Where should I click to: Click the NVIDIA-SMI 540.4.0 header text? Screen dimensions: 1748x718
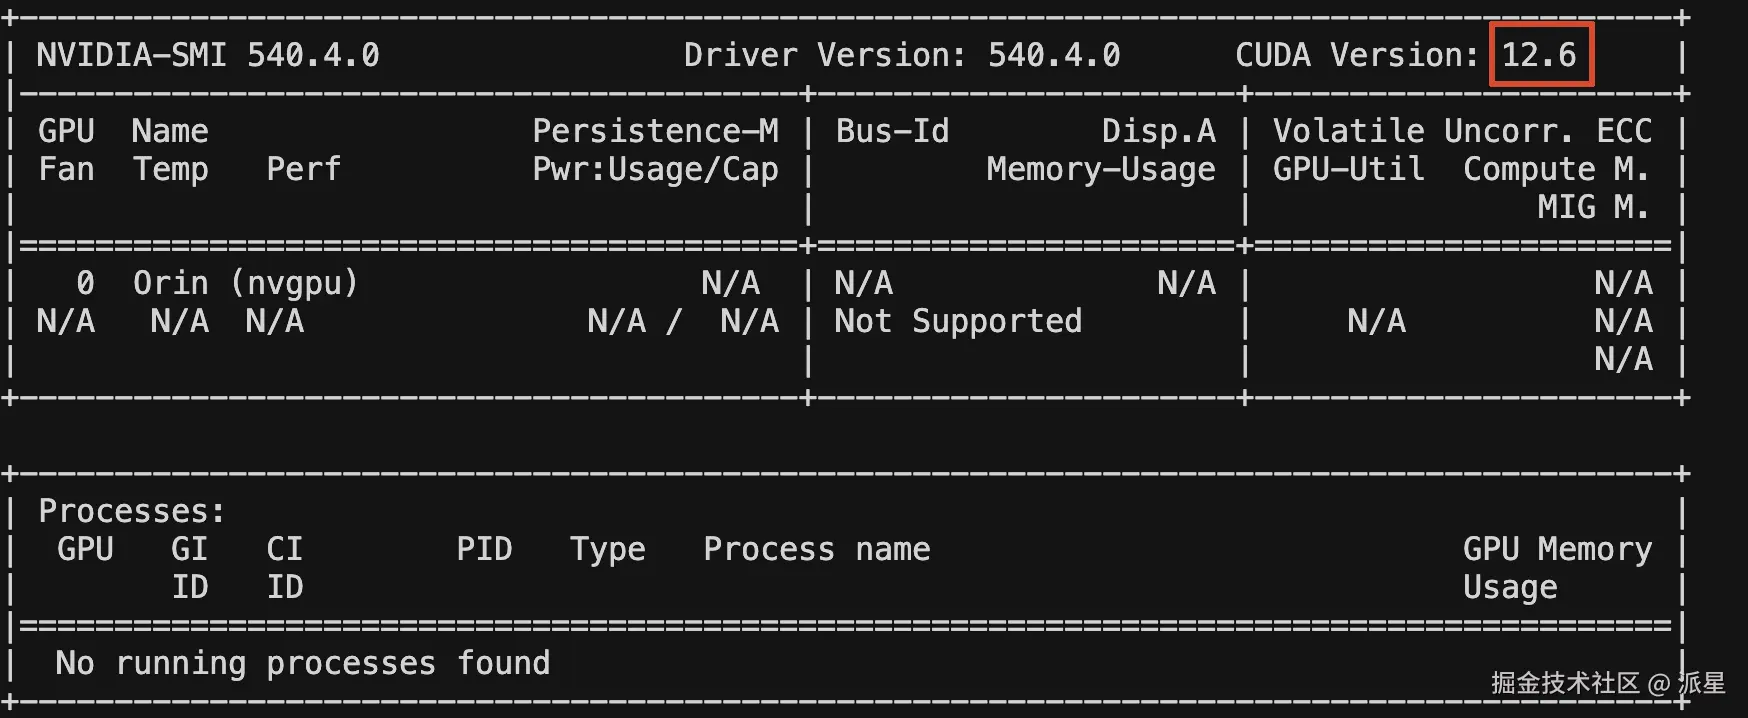[208, 55]
